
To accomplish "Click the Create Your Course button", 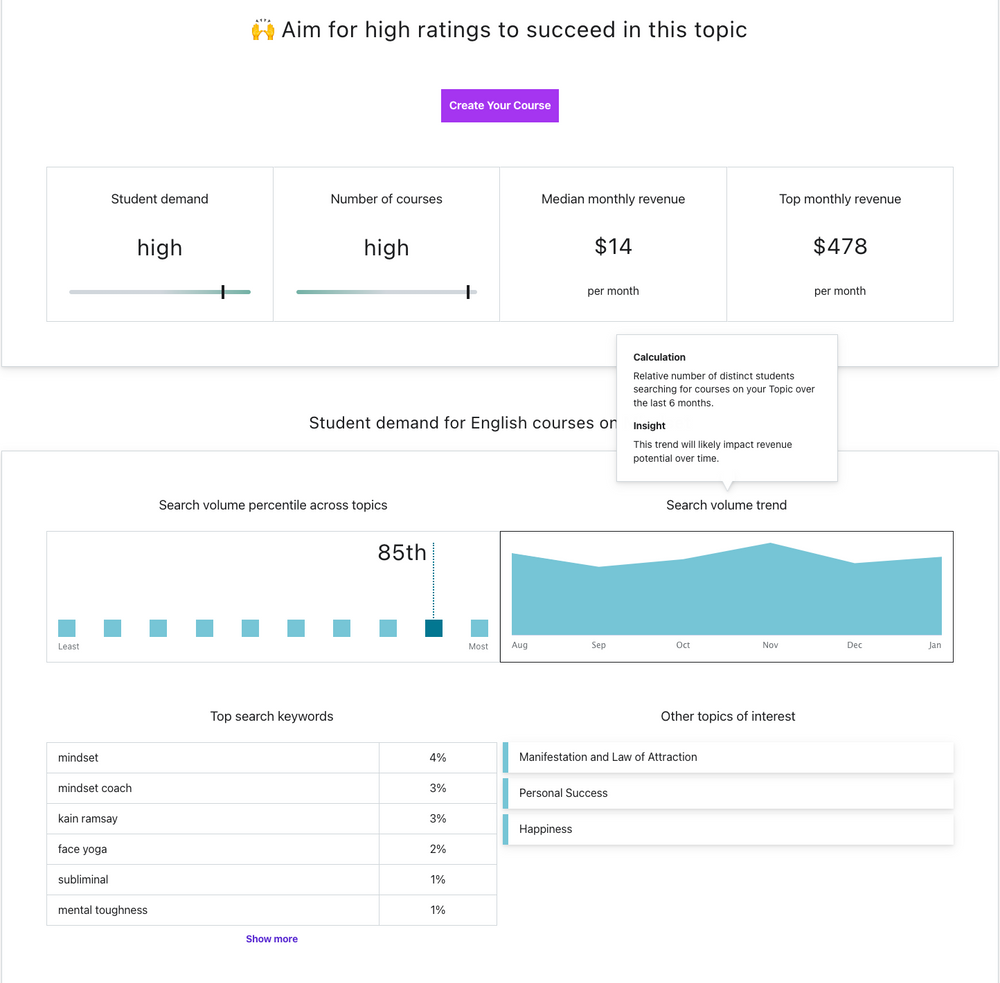I will coord(499,105).
